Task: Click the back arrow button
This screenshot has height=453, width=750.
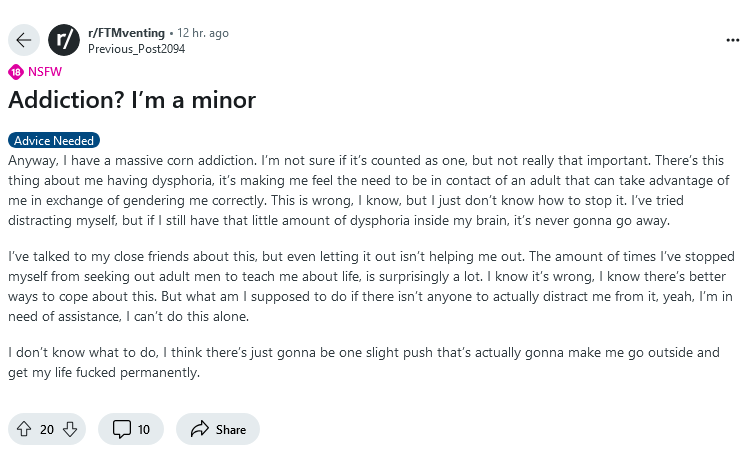Action: pos(24,40)
